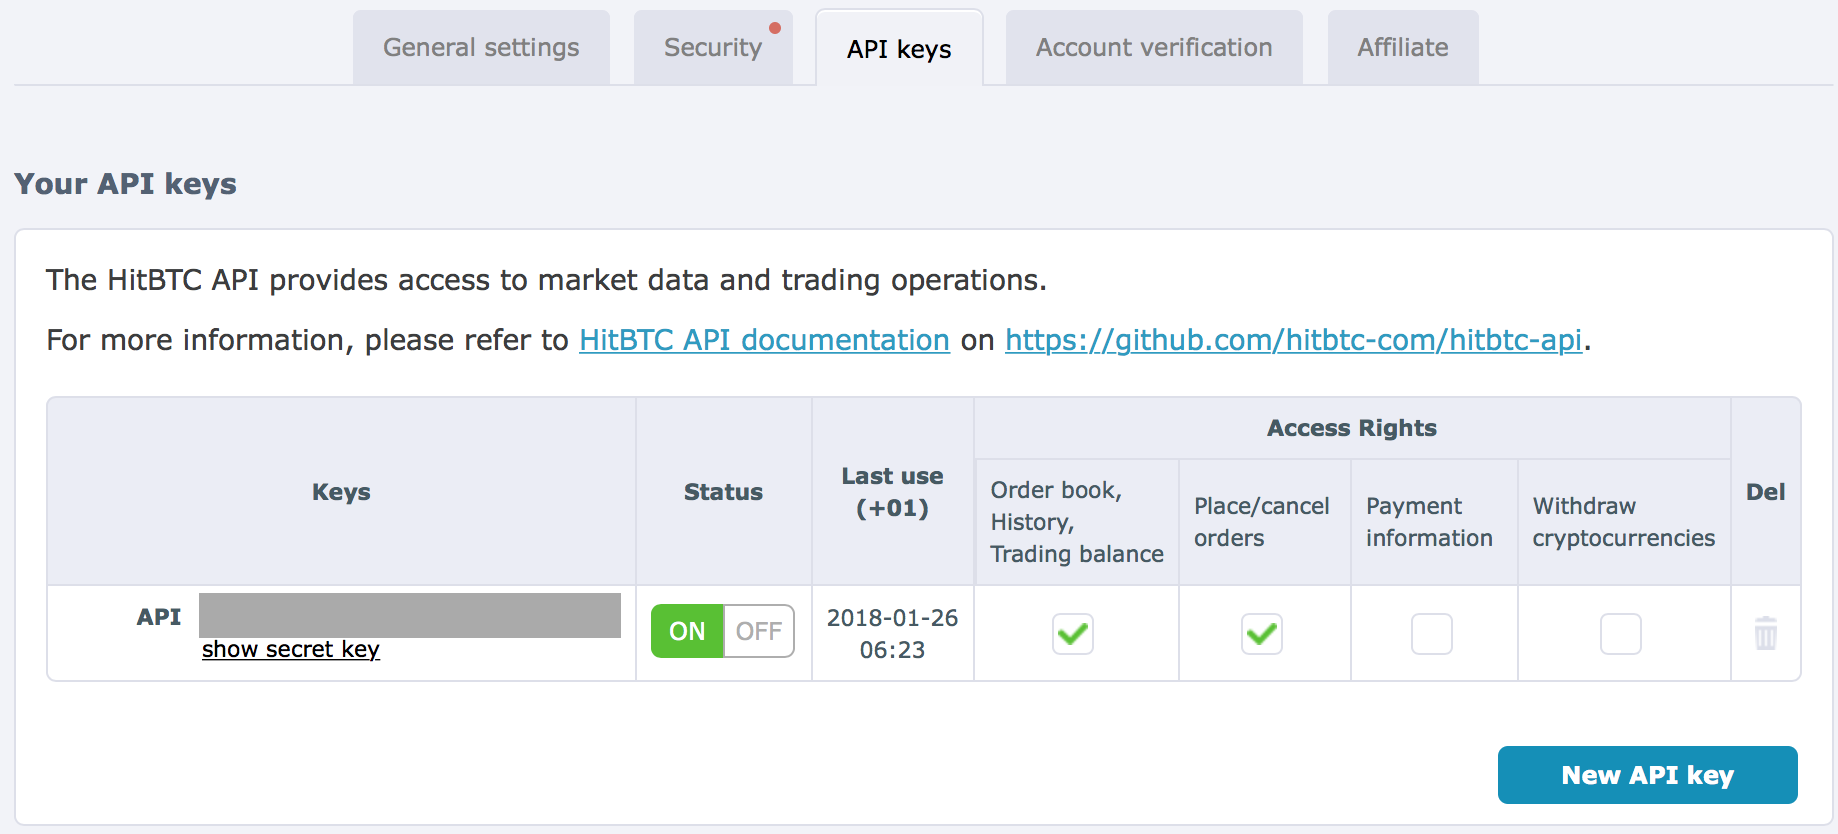Open the General settings tab
The image size is (1838, 834).
[x=481, y=48]
